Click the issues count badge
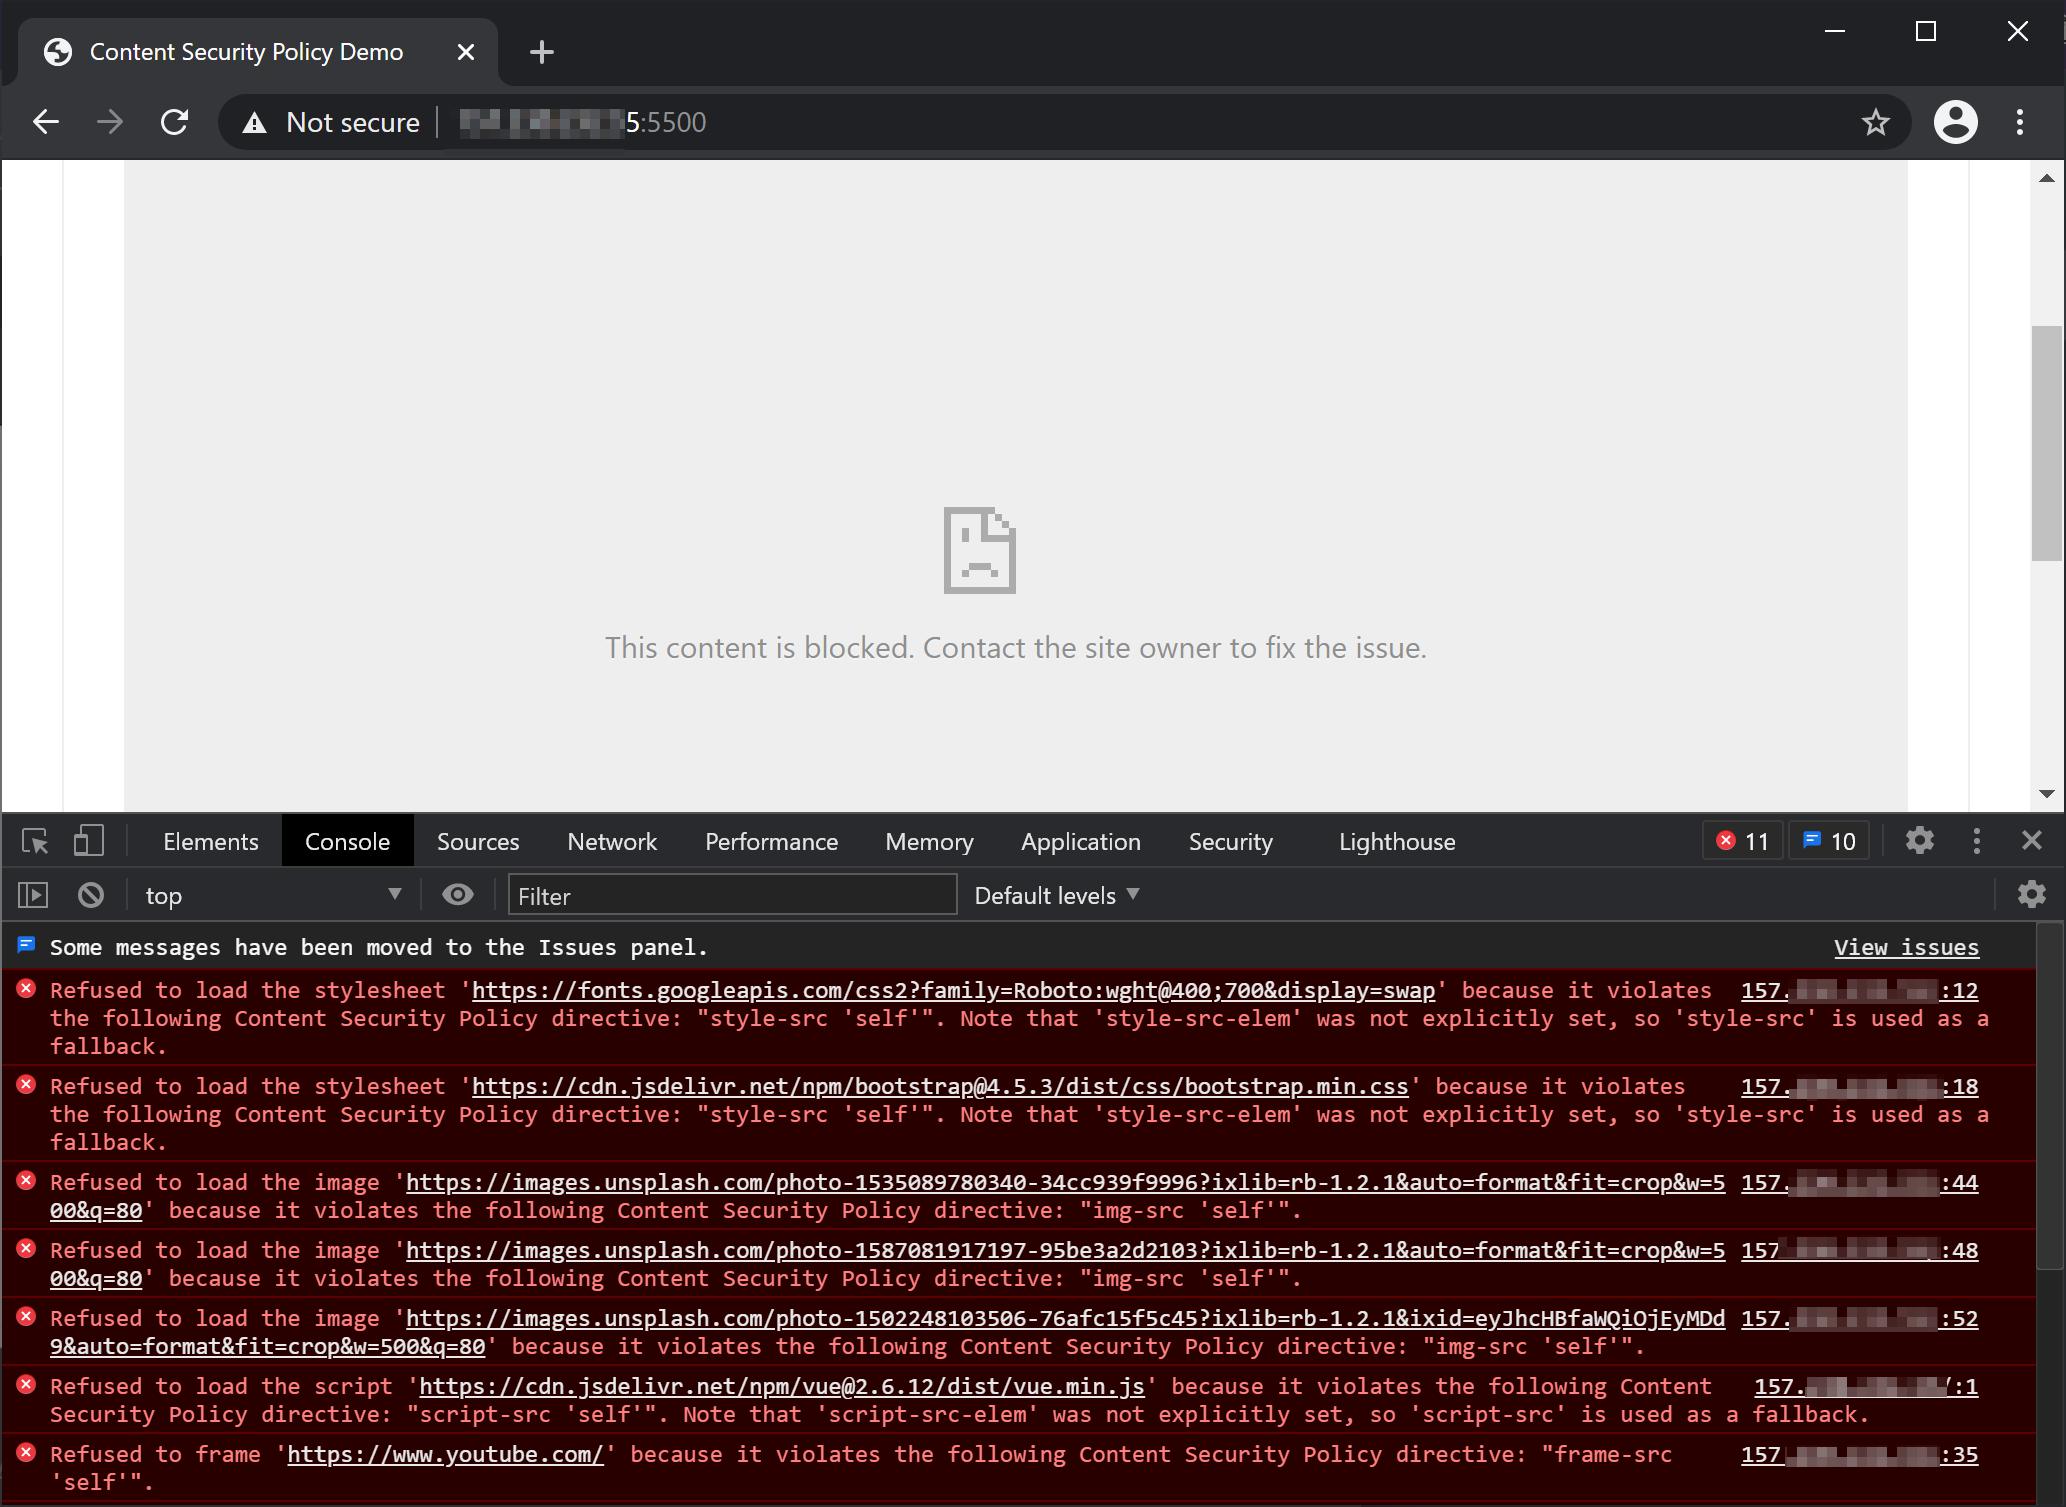 (1828, 840)
